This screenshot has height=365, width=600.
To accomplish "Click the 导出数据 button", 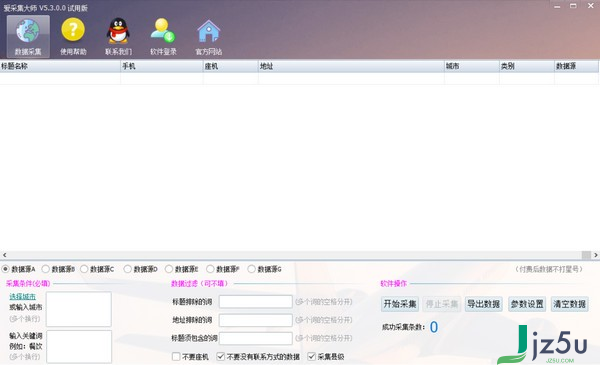I will pos(484,304).
